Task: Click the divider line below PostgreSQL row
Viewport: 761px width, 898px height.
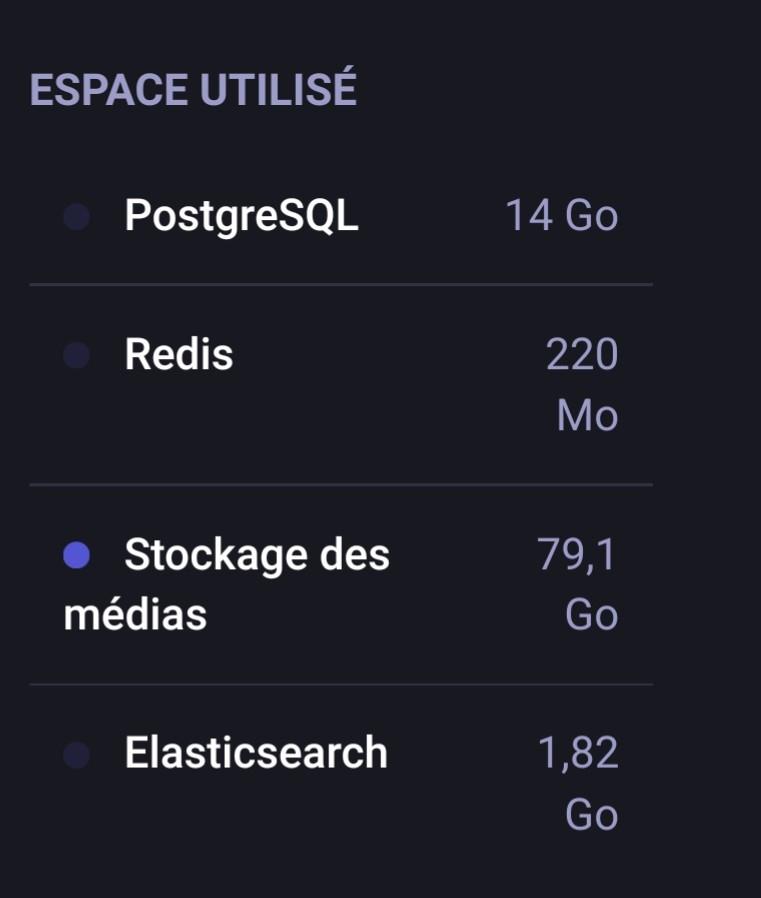Action: point(341,285)
